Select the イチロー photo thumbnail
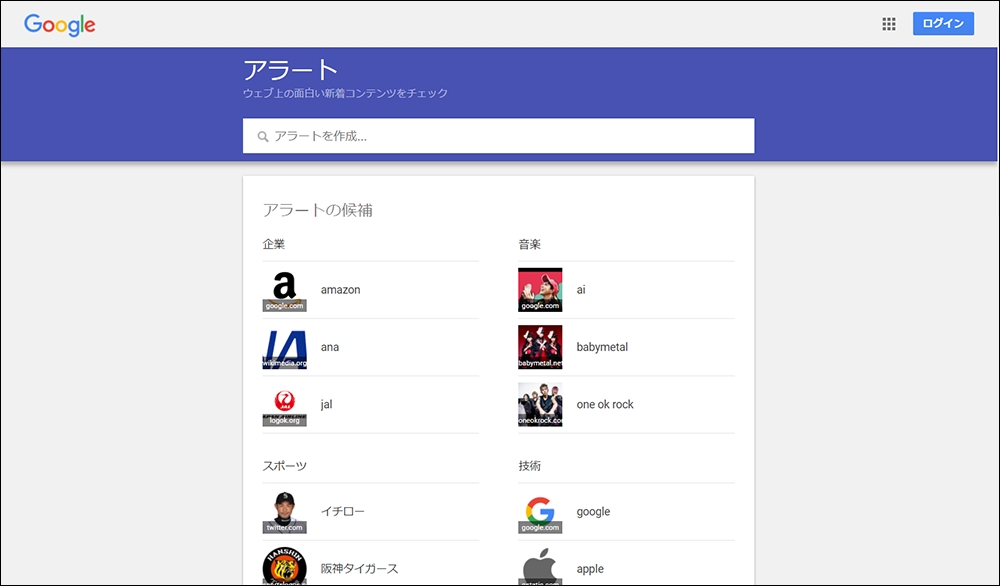1000x586 pixels. pos(284,511)
